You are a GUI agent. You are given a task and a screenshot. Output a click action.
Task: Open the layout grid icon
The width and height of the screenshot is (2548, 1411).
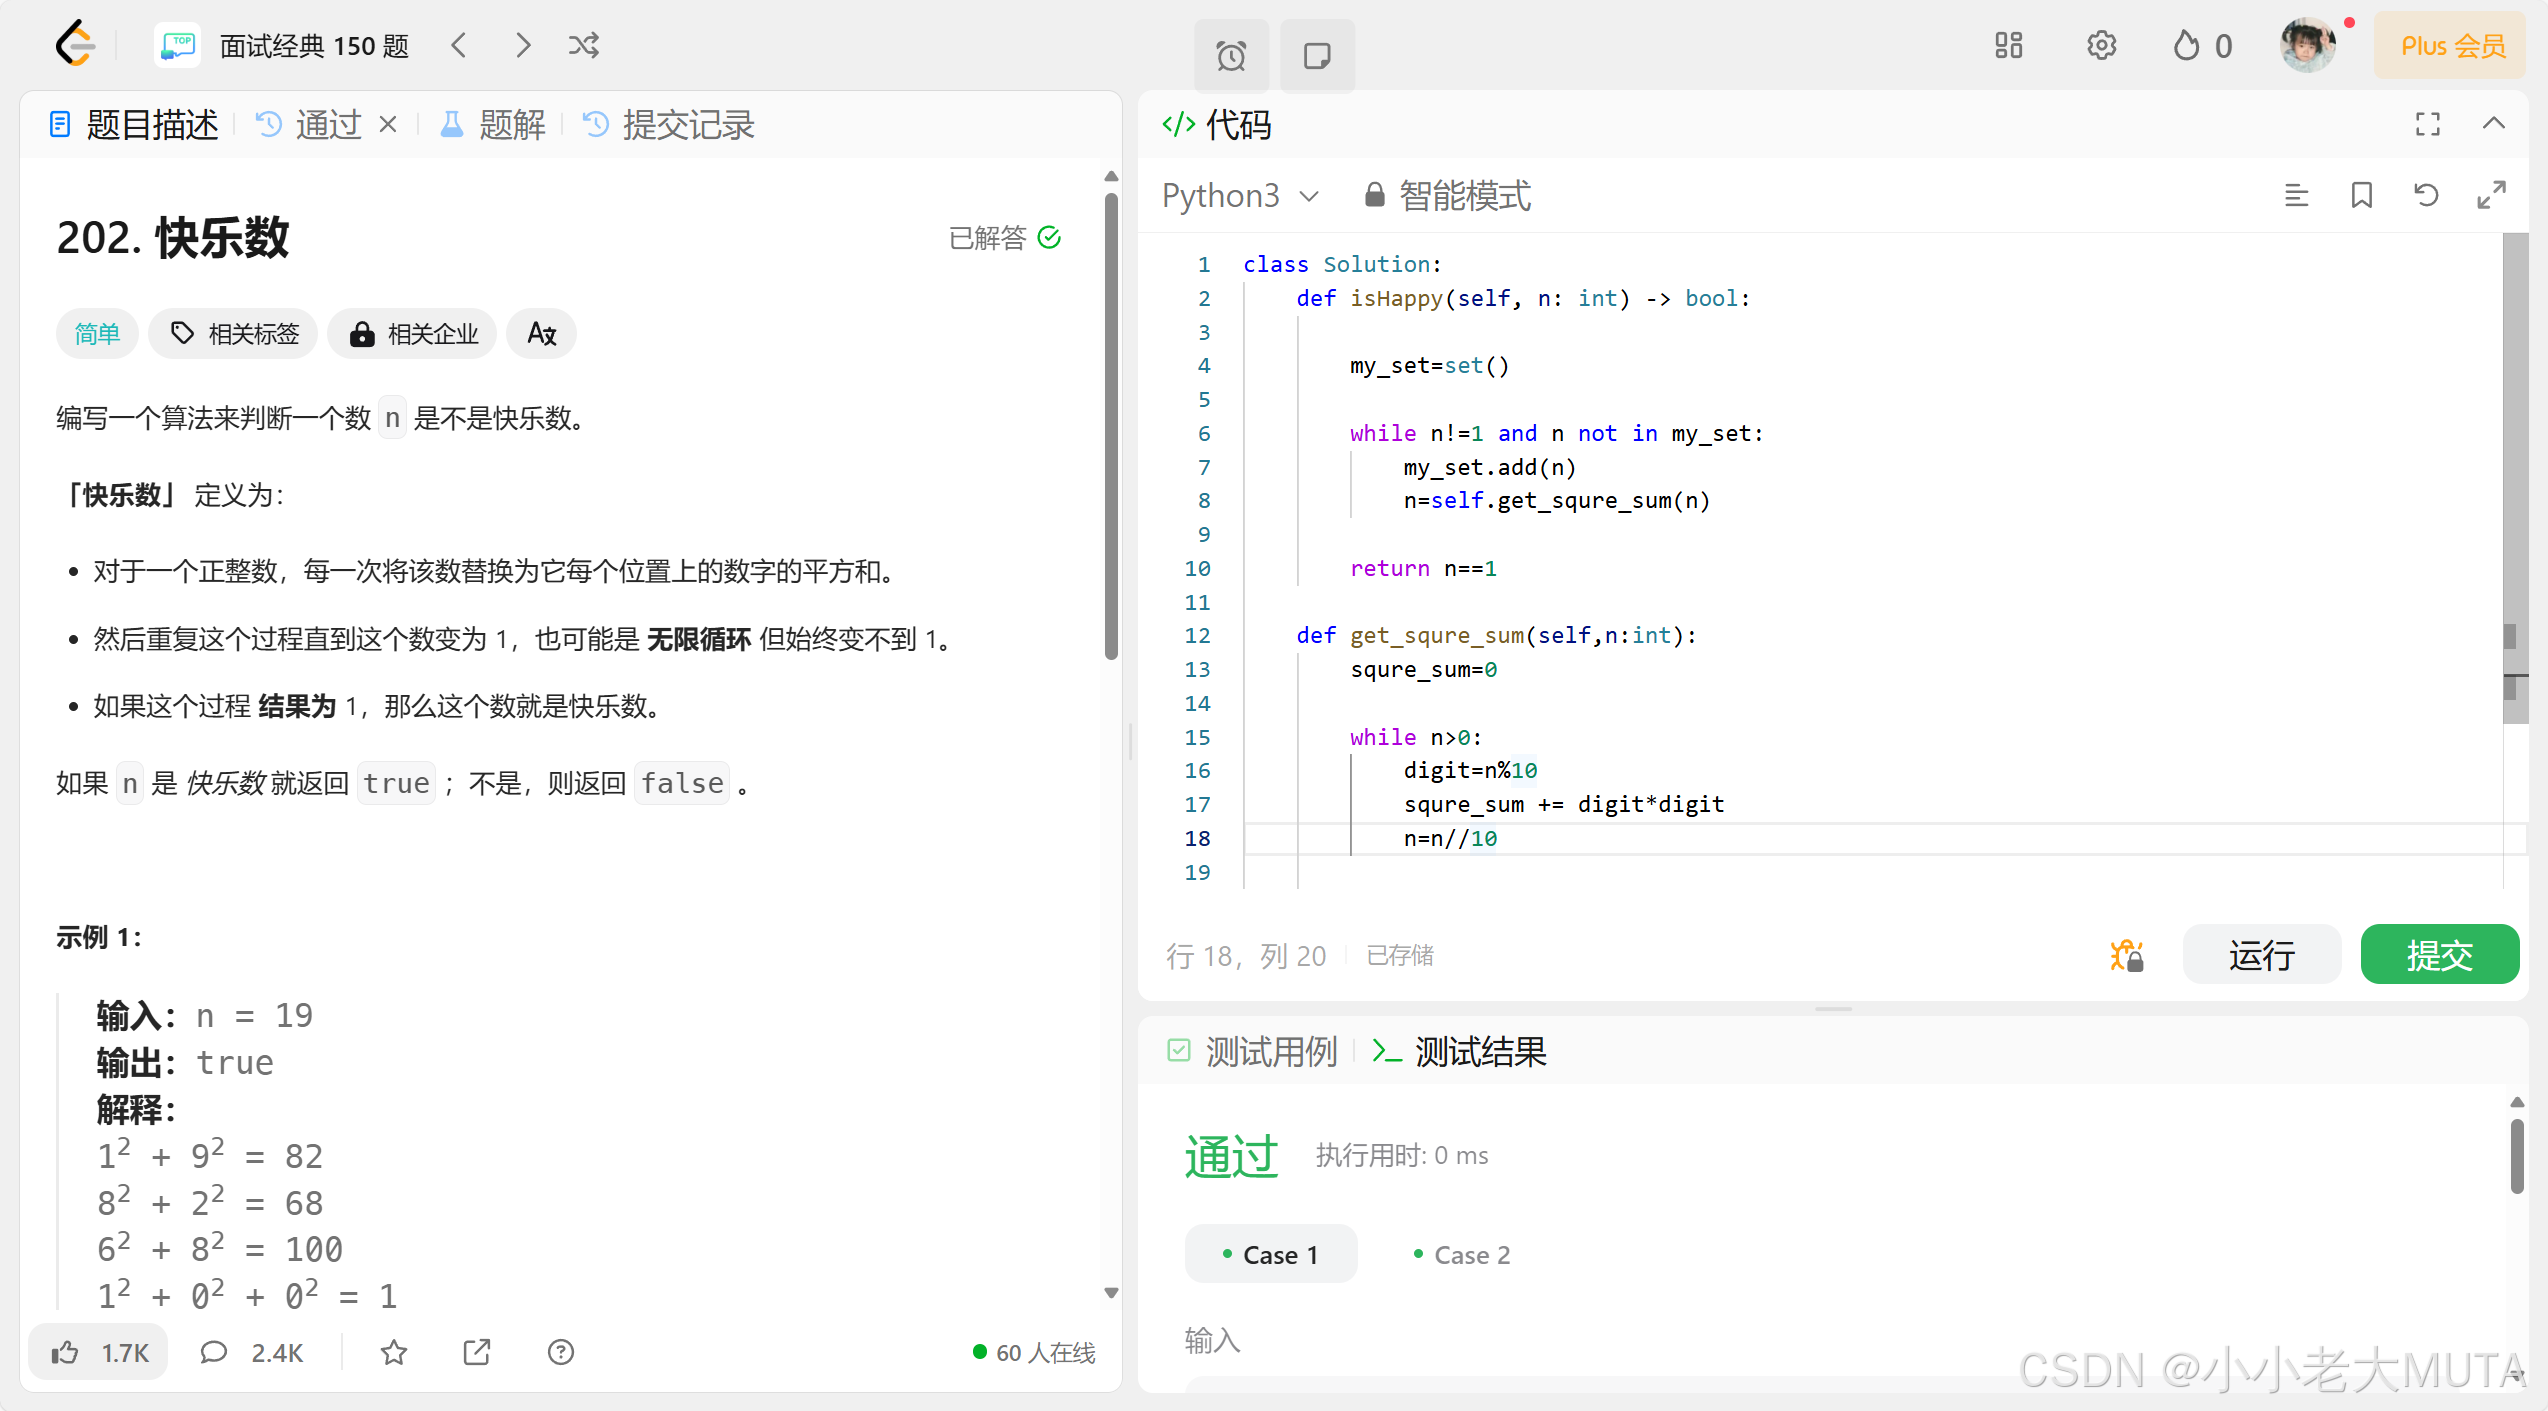coord(2008,45)
